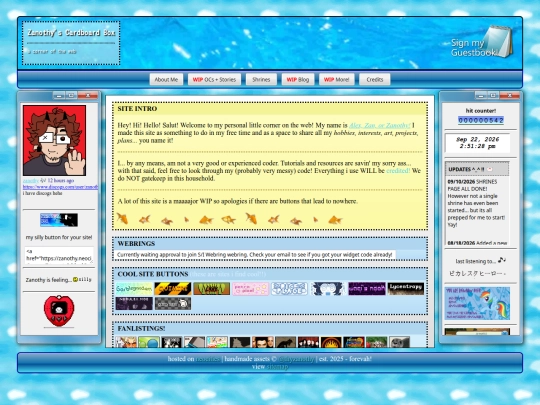Focus the button embed code textarea
Image resolution: width=540 pixels, height=405 pixels.
pyautogui.click(x=59, y=255)
